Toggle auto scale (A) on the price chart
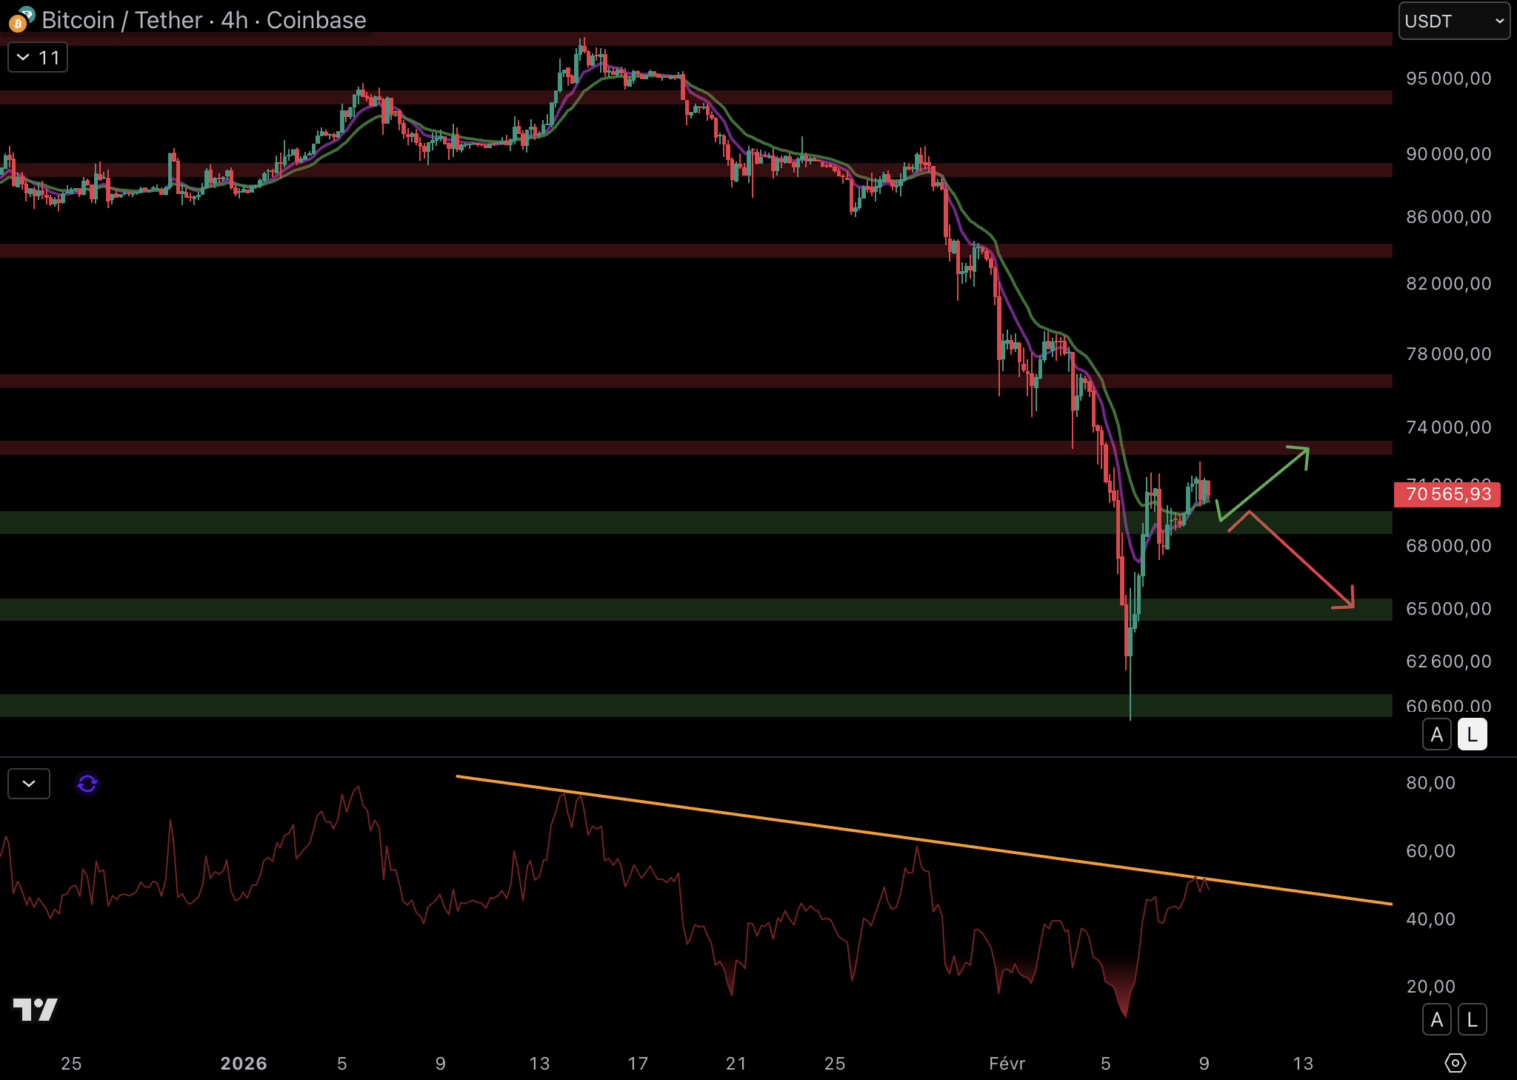 [x=1437, y=735]
